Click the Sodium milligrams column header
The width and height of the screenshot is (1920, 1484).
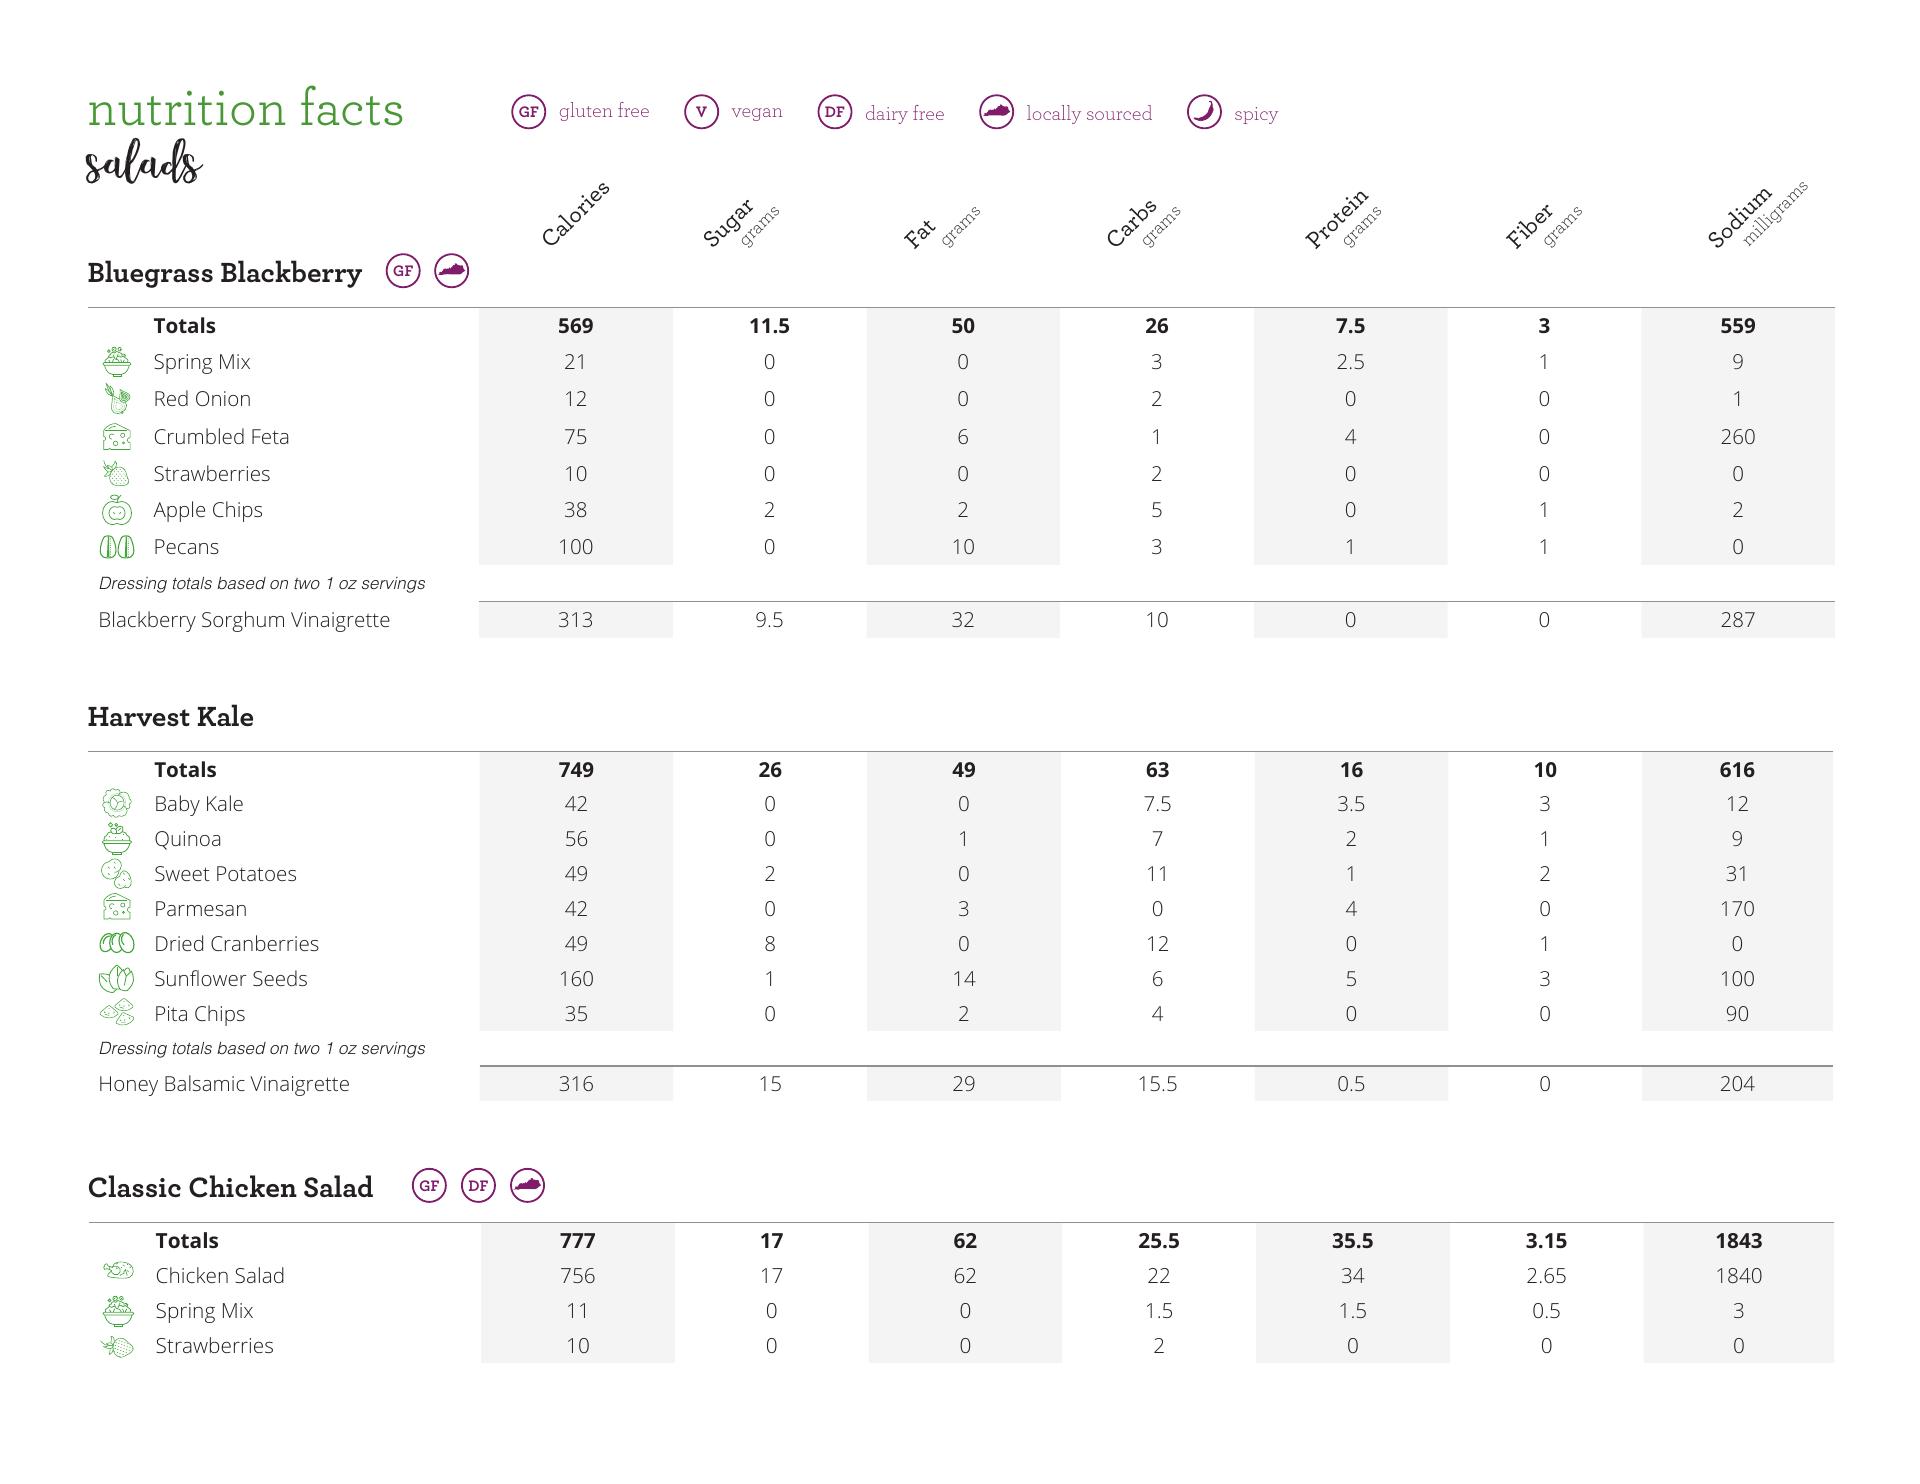(1755, 216)
